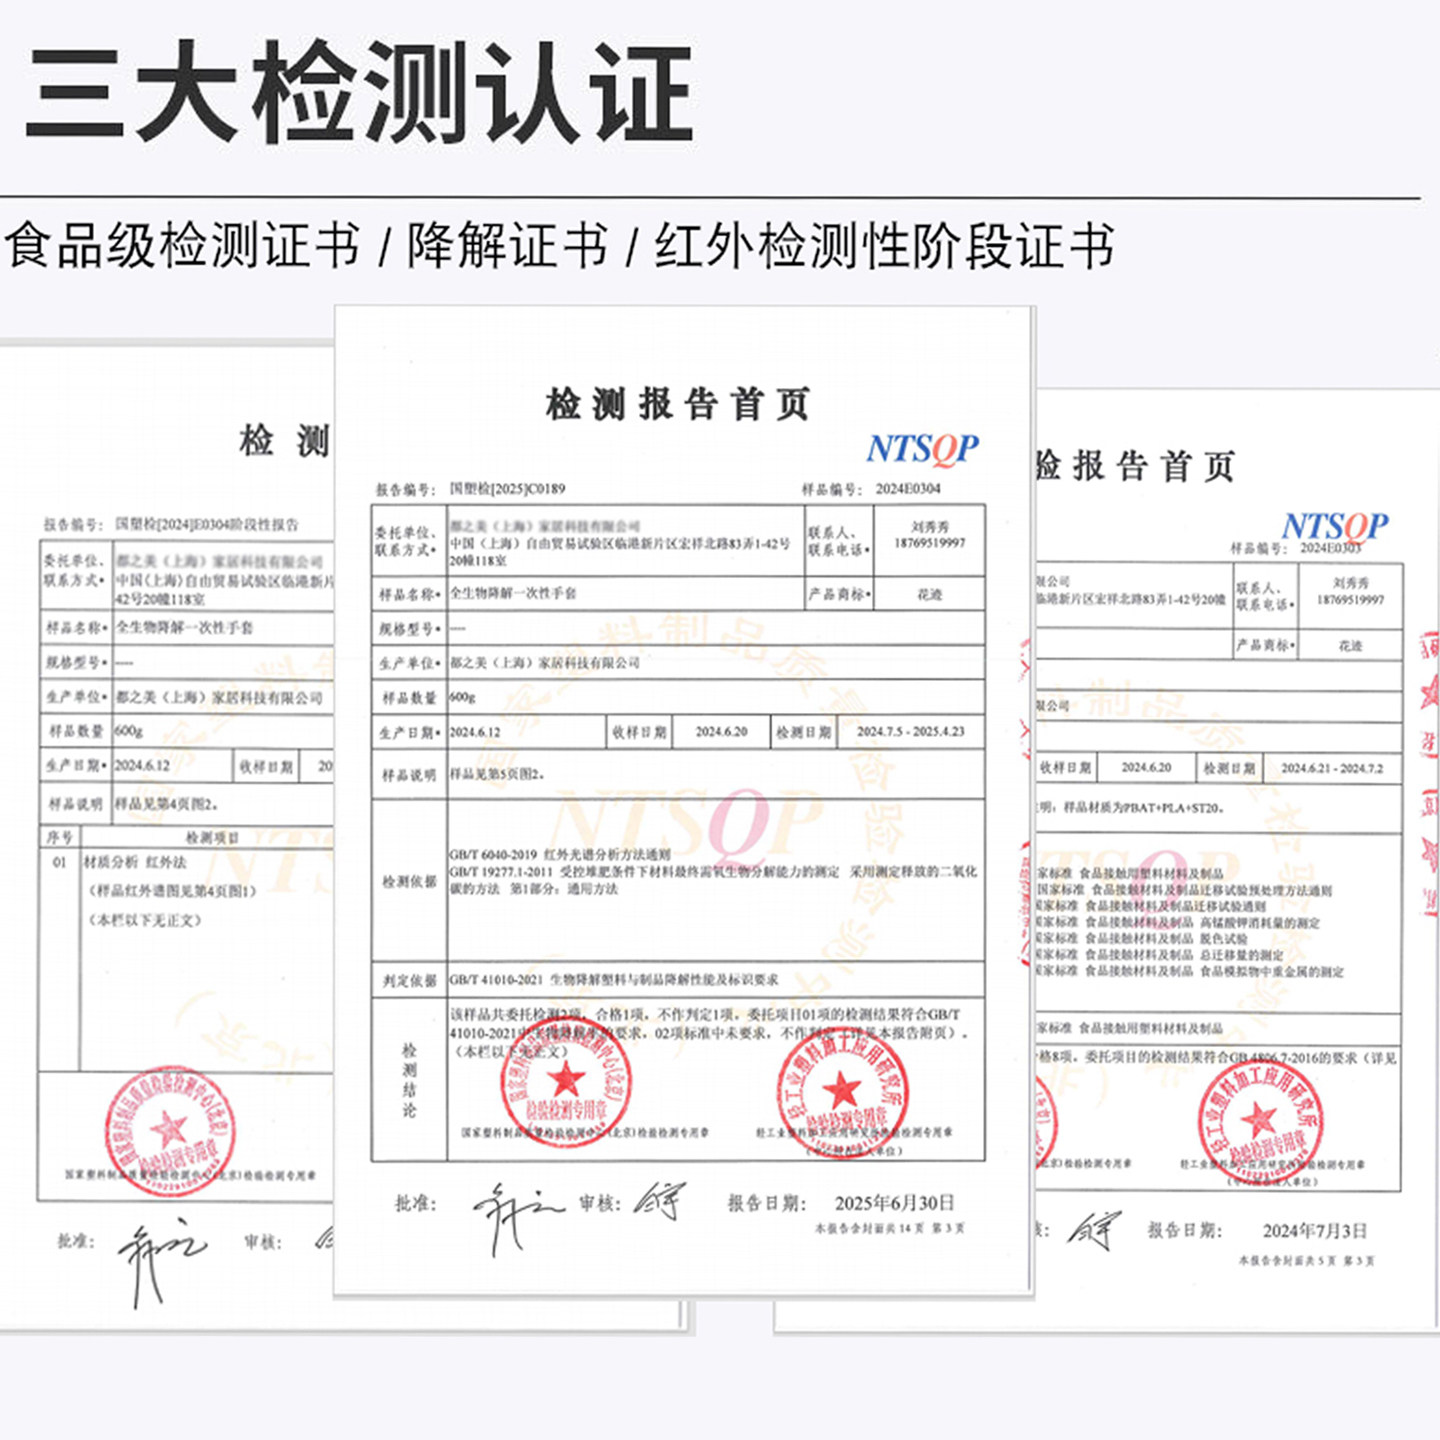Click the right red seal on center report

click(x=841, y=1093)
